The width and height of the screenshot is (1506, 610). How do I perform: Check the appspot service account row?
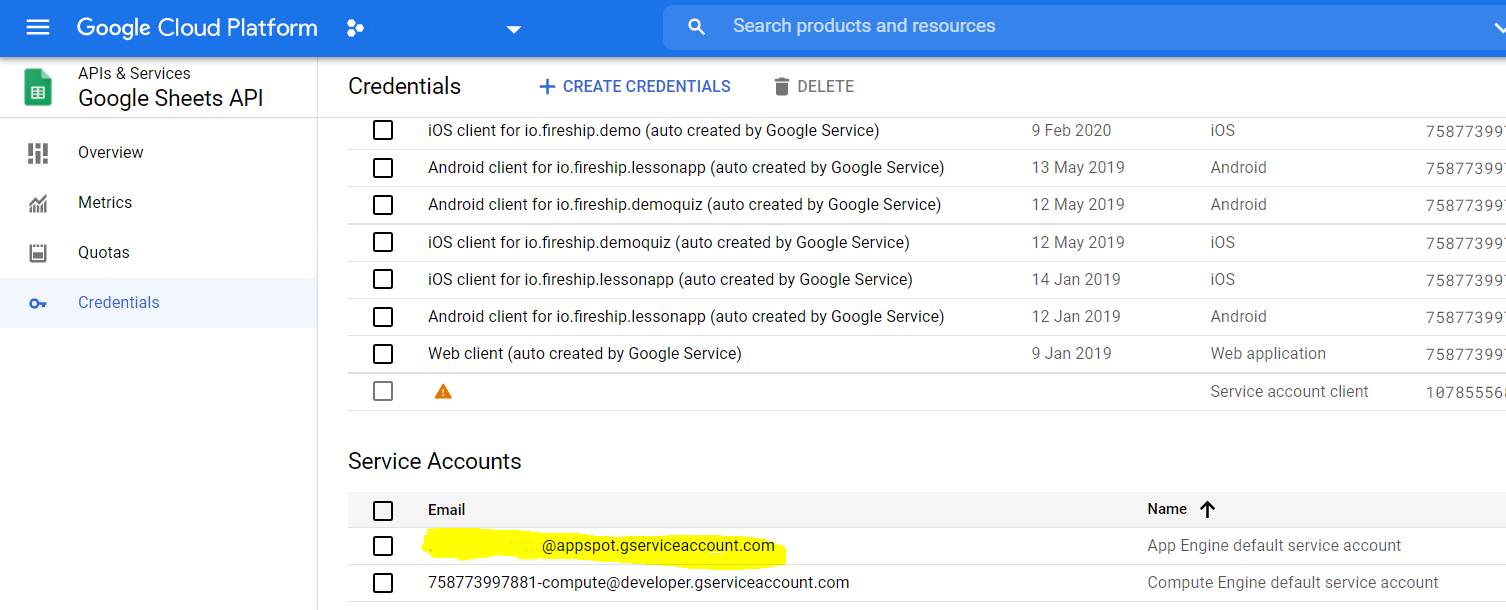(x=383, y=546)
